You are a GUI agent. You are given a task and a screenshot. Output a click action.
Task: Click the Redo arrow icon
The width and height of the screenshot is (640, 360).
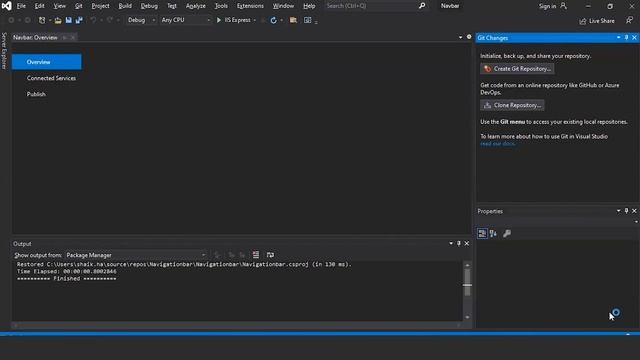(x=109, y=20)
